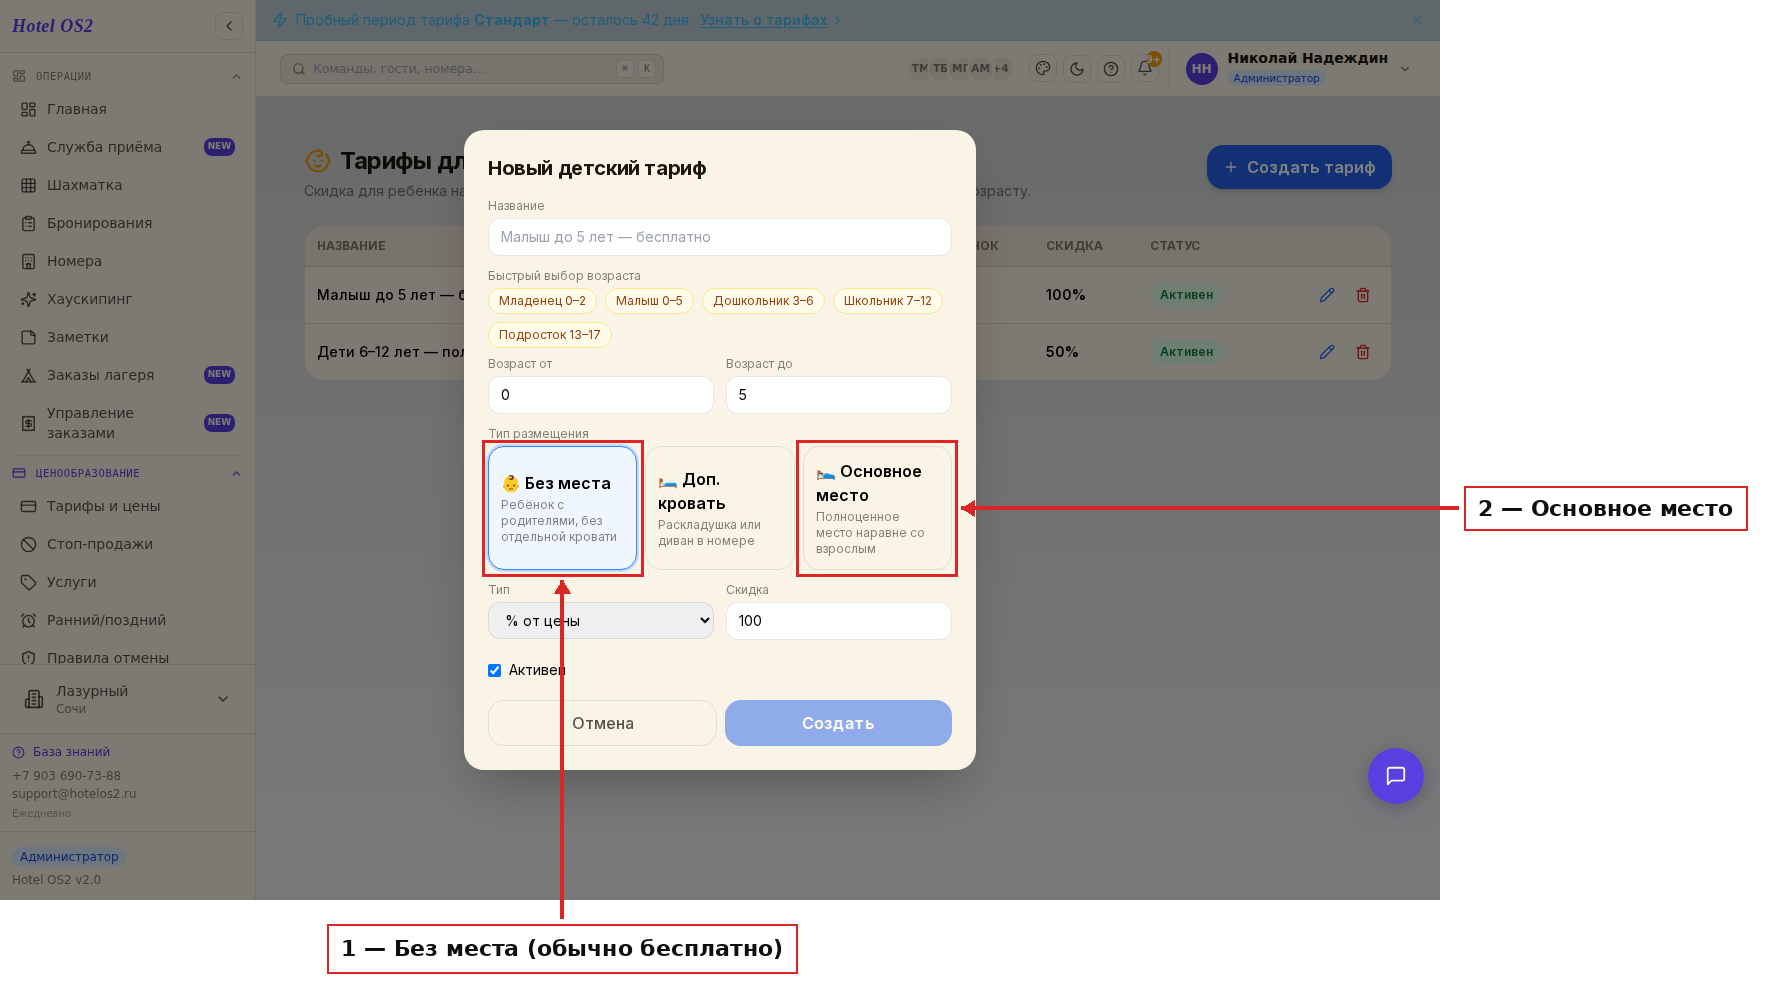Open the chat support bubble button
The height and width of the screenshot is (997, 1771).
click(x=1396, y=776)
